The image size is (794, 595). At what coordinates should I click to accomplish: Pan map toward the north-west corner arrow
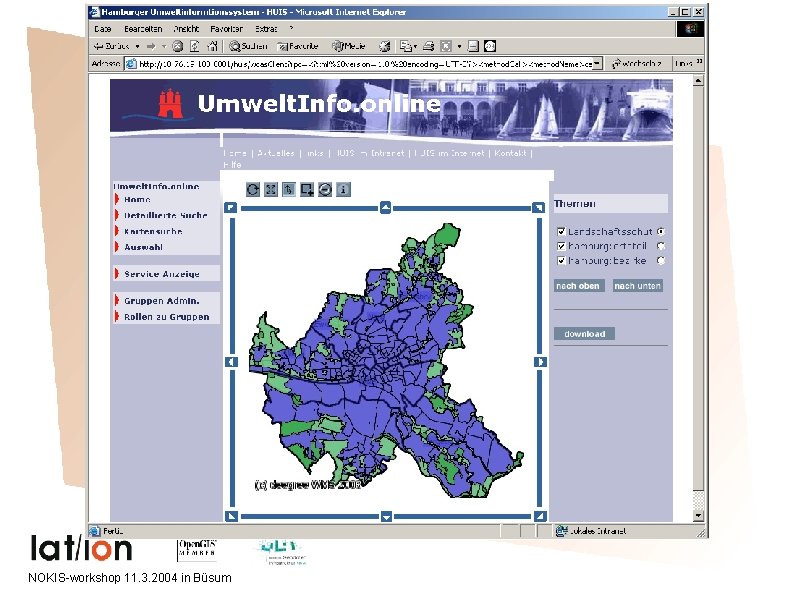coord(230,207)
